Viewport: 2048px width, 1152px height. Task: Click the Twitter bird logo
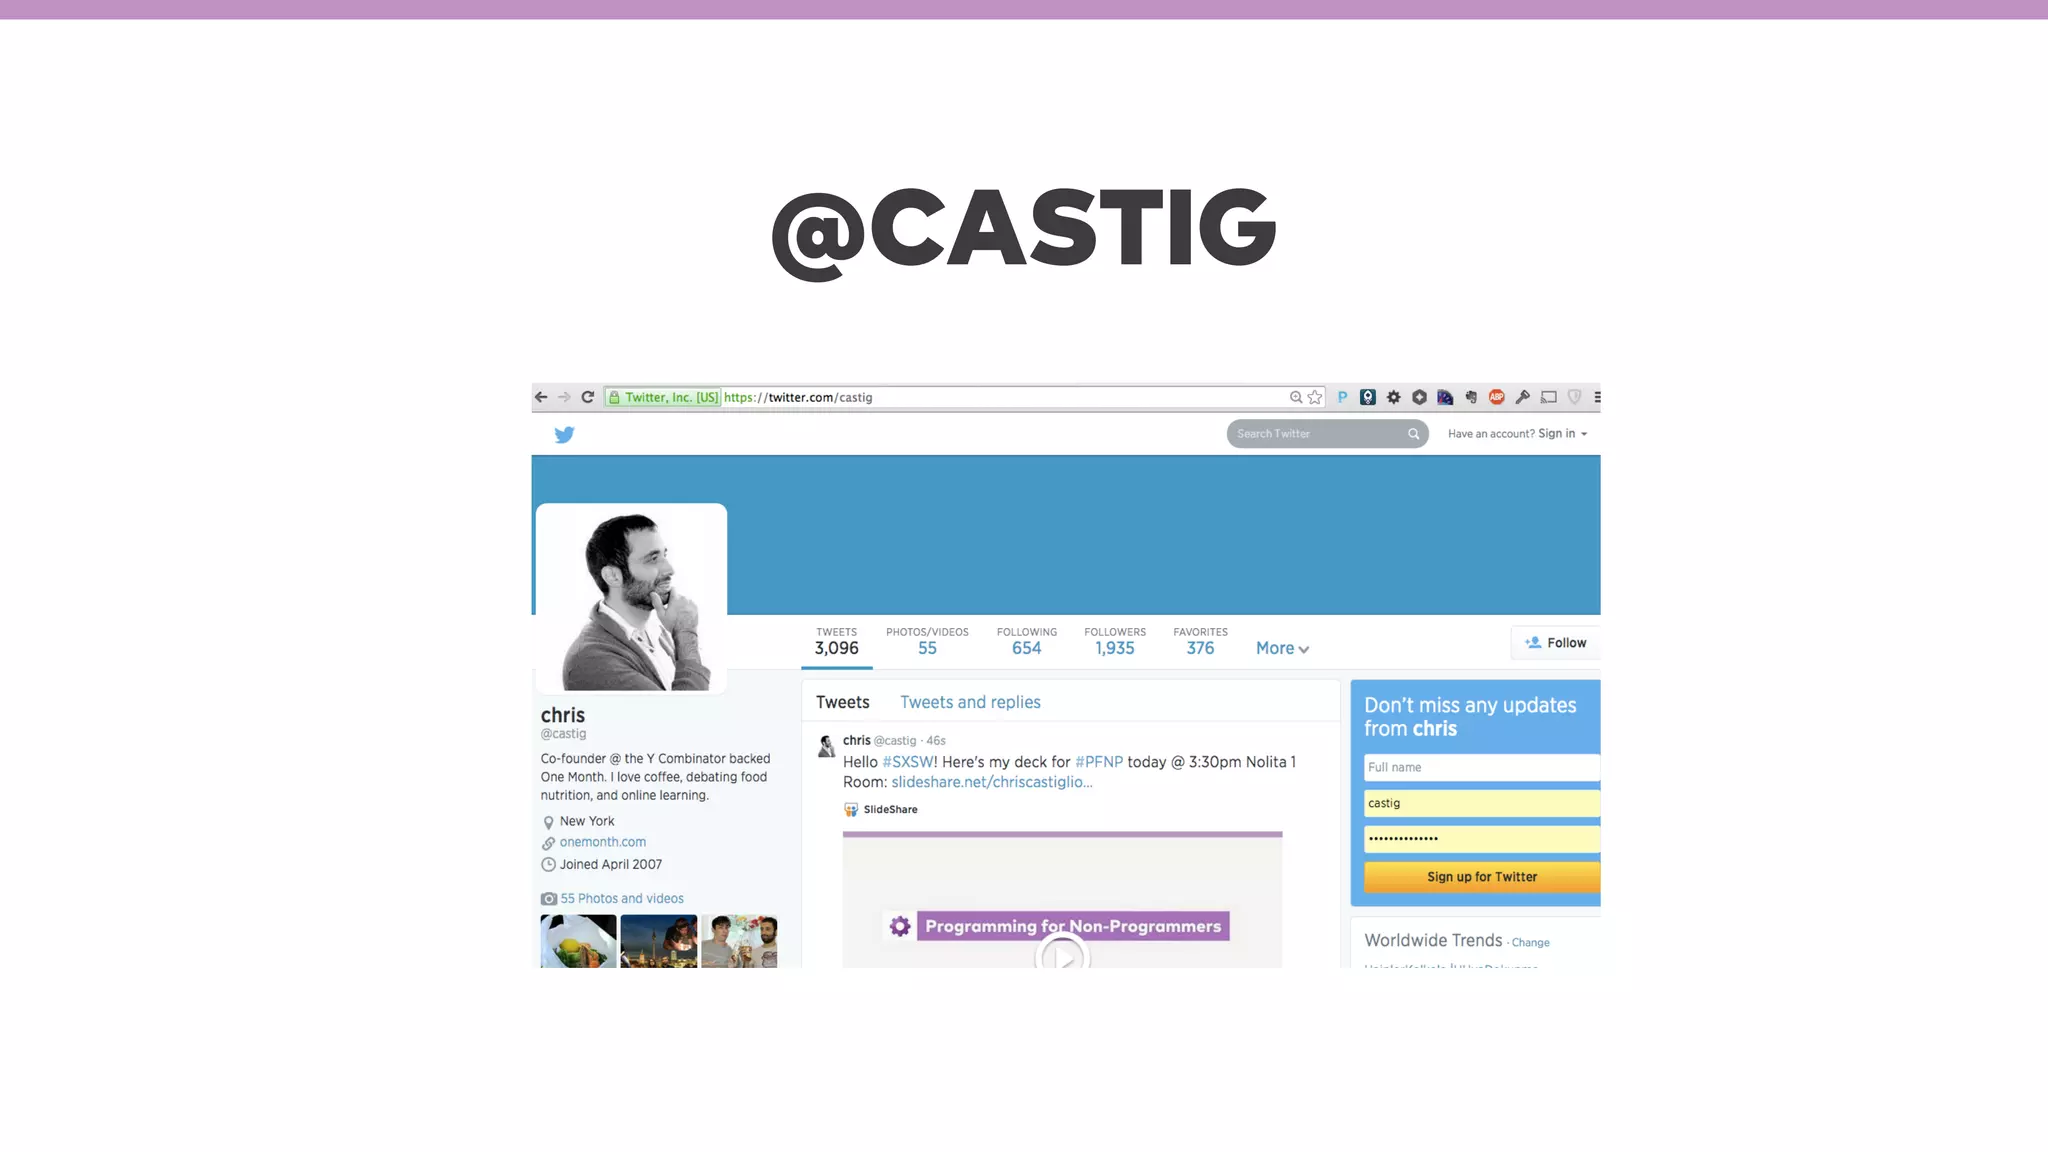tap(564, 434)
